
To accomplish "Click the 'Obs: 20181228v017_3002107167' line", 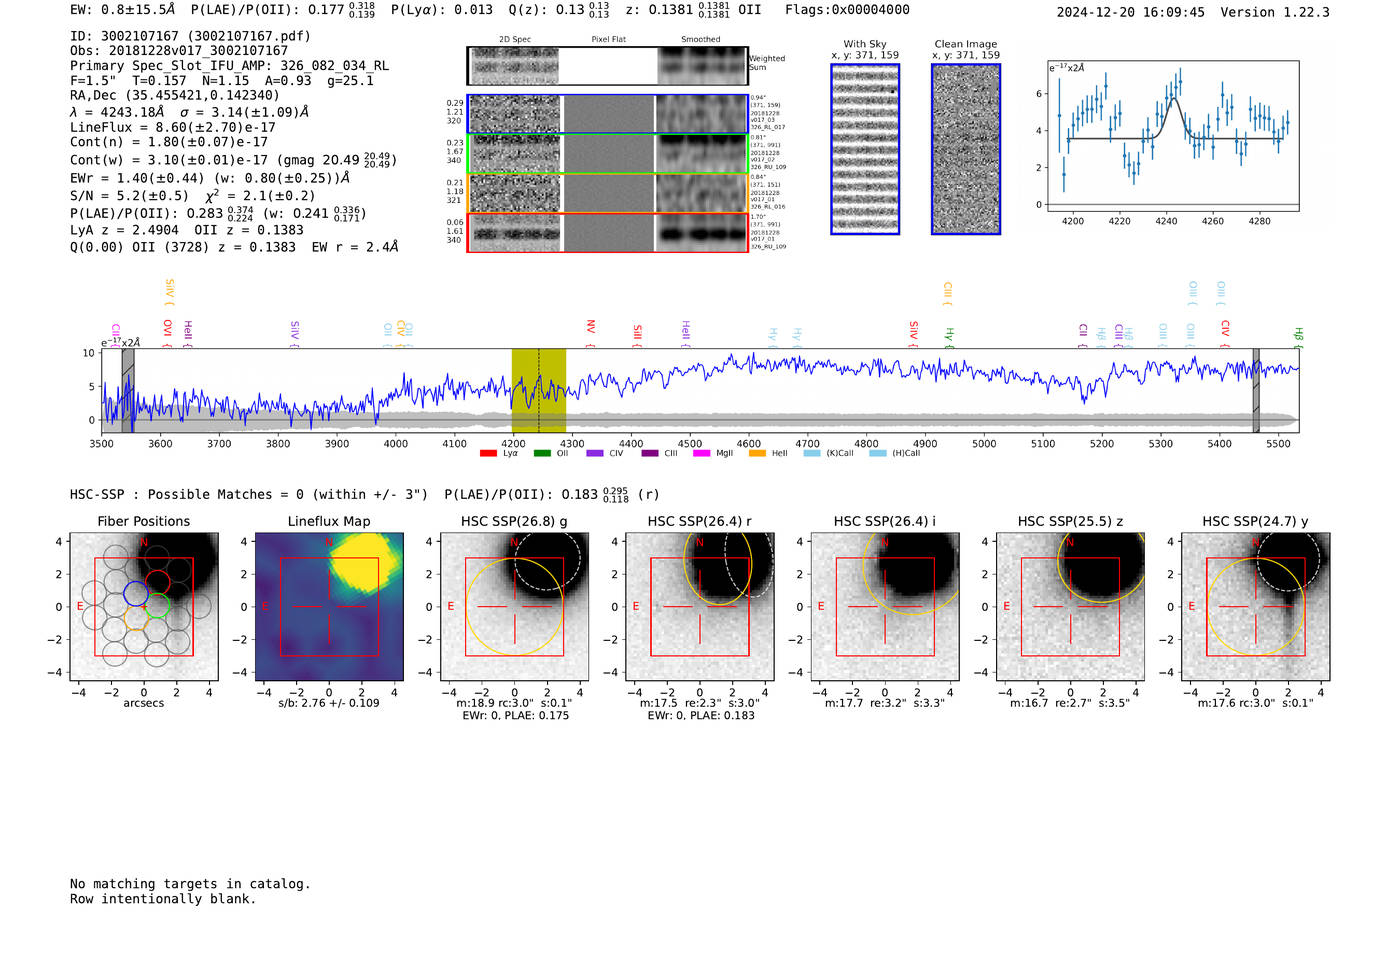I will tap(179, 51).
